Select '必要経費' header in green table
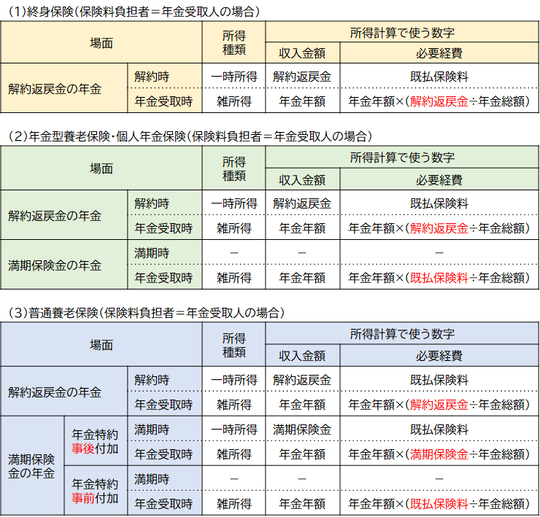Image resolution: width=540 pixels, height=517 pixels. [439, 180]
